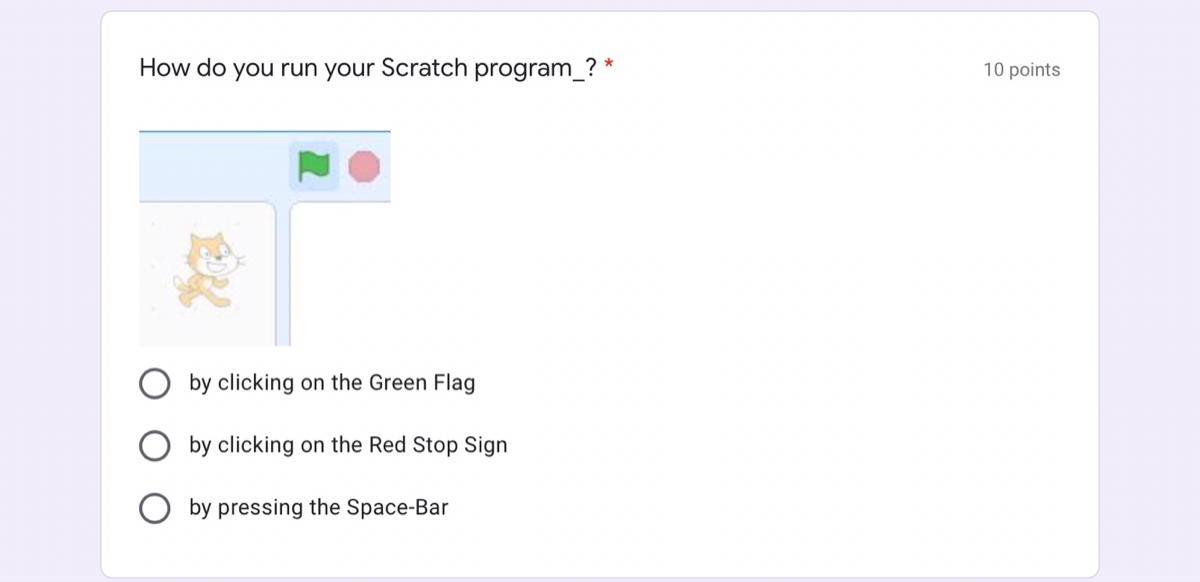The width and height of the screenshot is (1200, 582).
Task: Click the red stop sign icon
Action: coord(364,166)
